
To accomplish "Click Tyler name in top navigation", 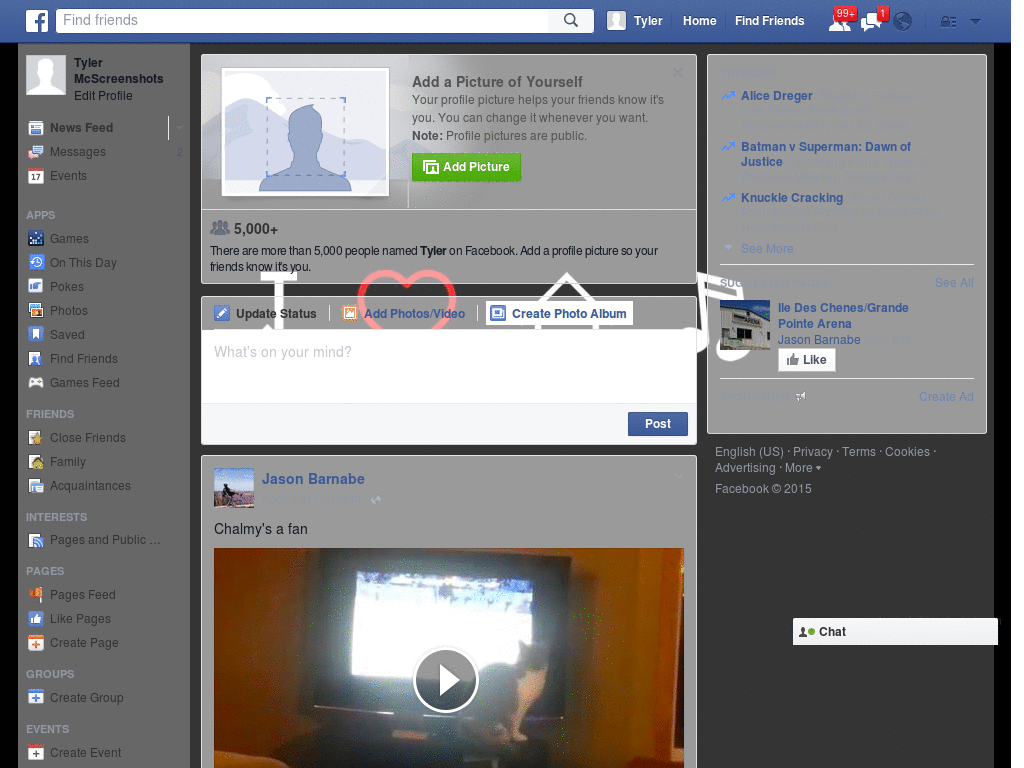I will coord(648,21).
